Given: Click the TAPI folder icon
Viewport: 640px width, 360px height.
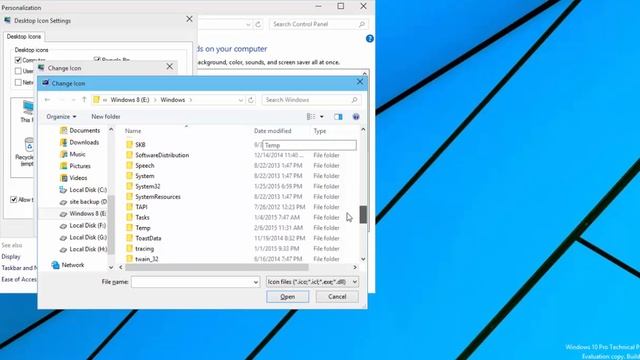Looking at the screenshot, I should pos(129,207).
